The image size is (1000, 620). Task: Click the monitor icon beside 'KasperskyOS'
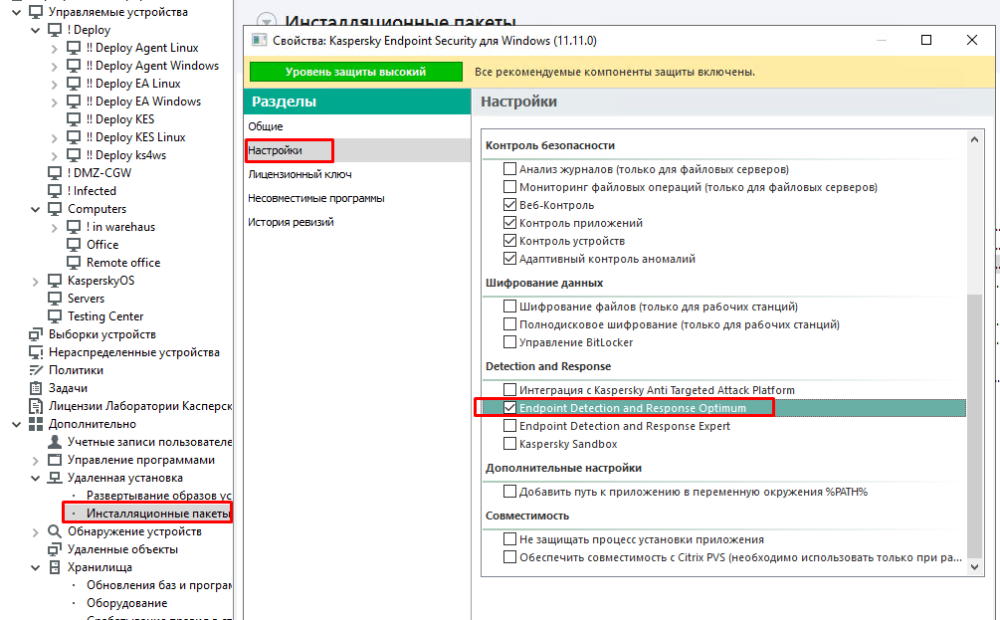[x=55, y=281]
